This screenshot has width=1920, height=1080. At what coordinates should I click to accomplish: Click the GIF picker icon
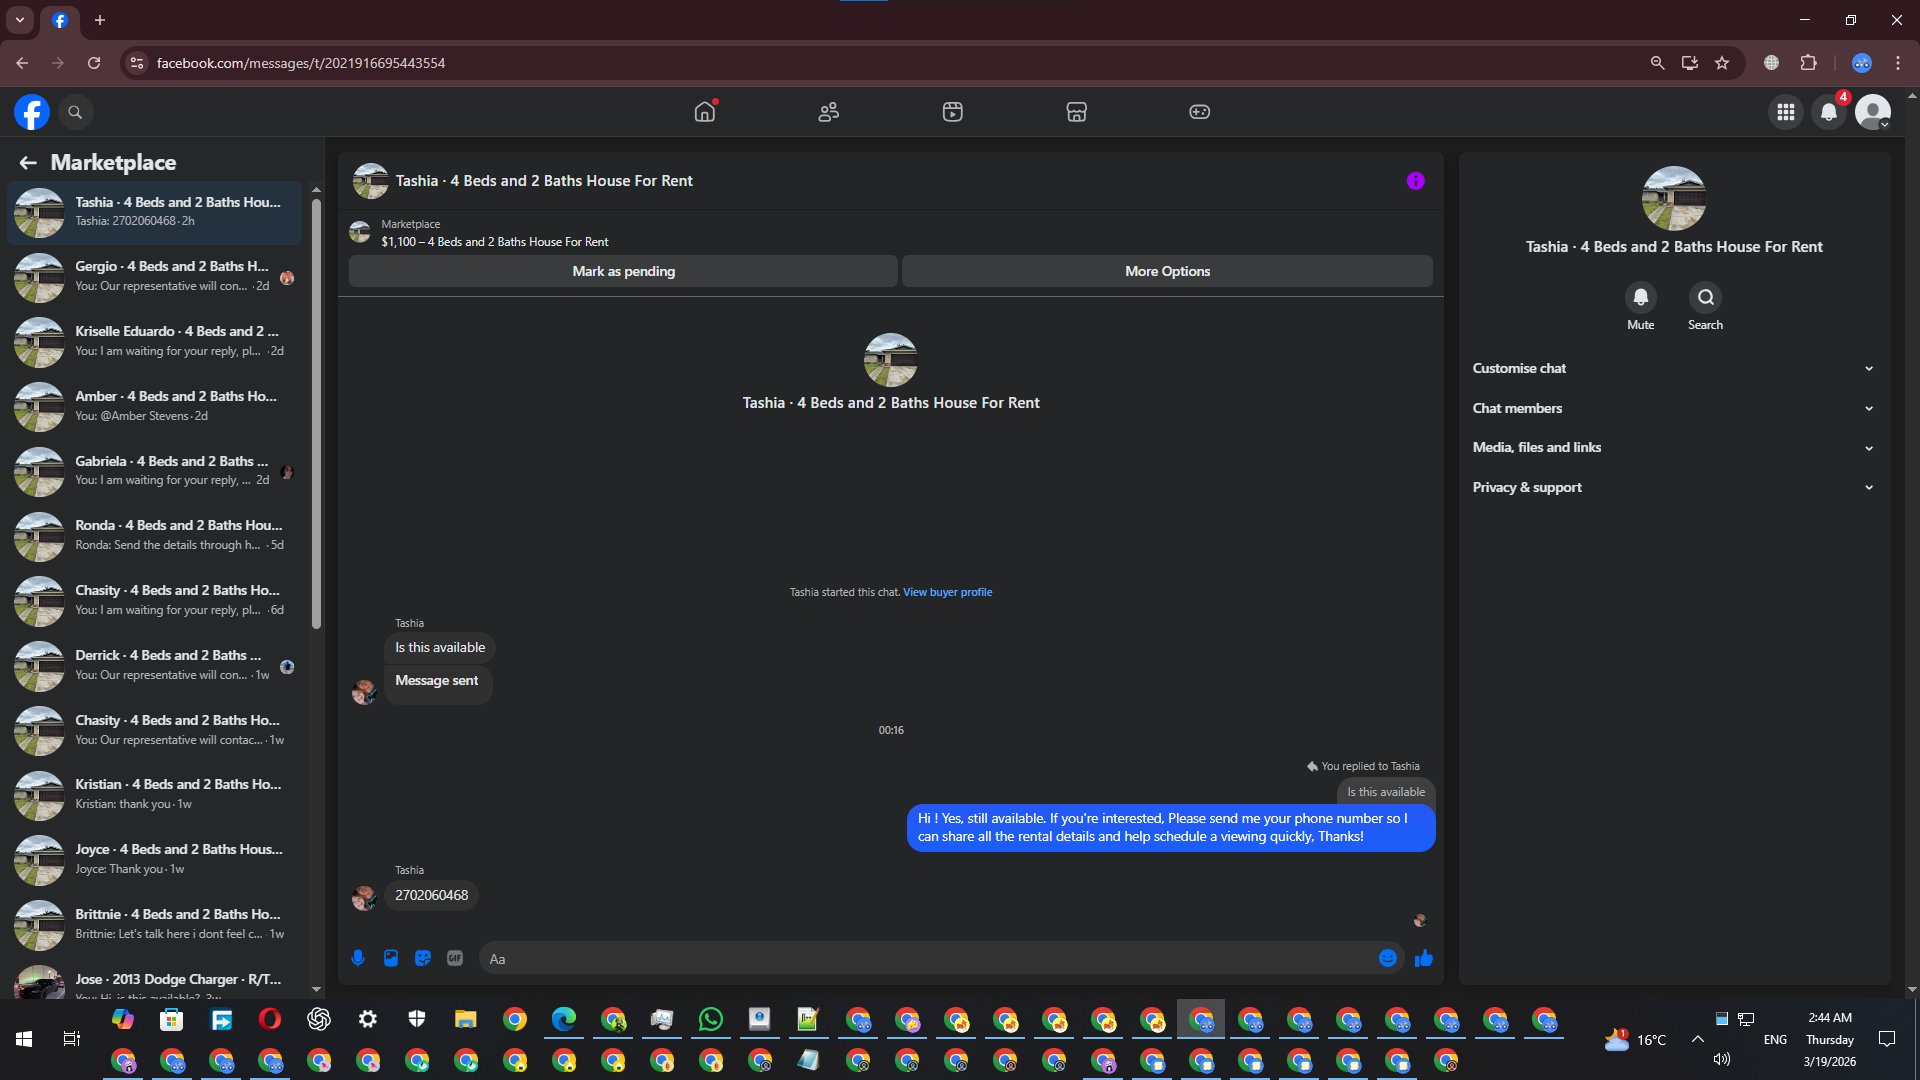click(x=455, y=958)
